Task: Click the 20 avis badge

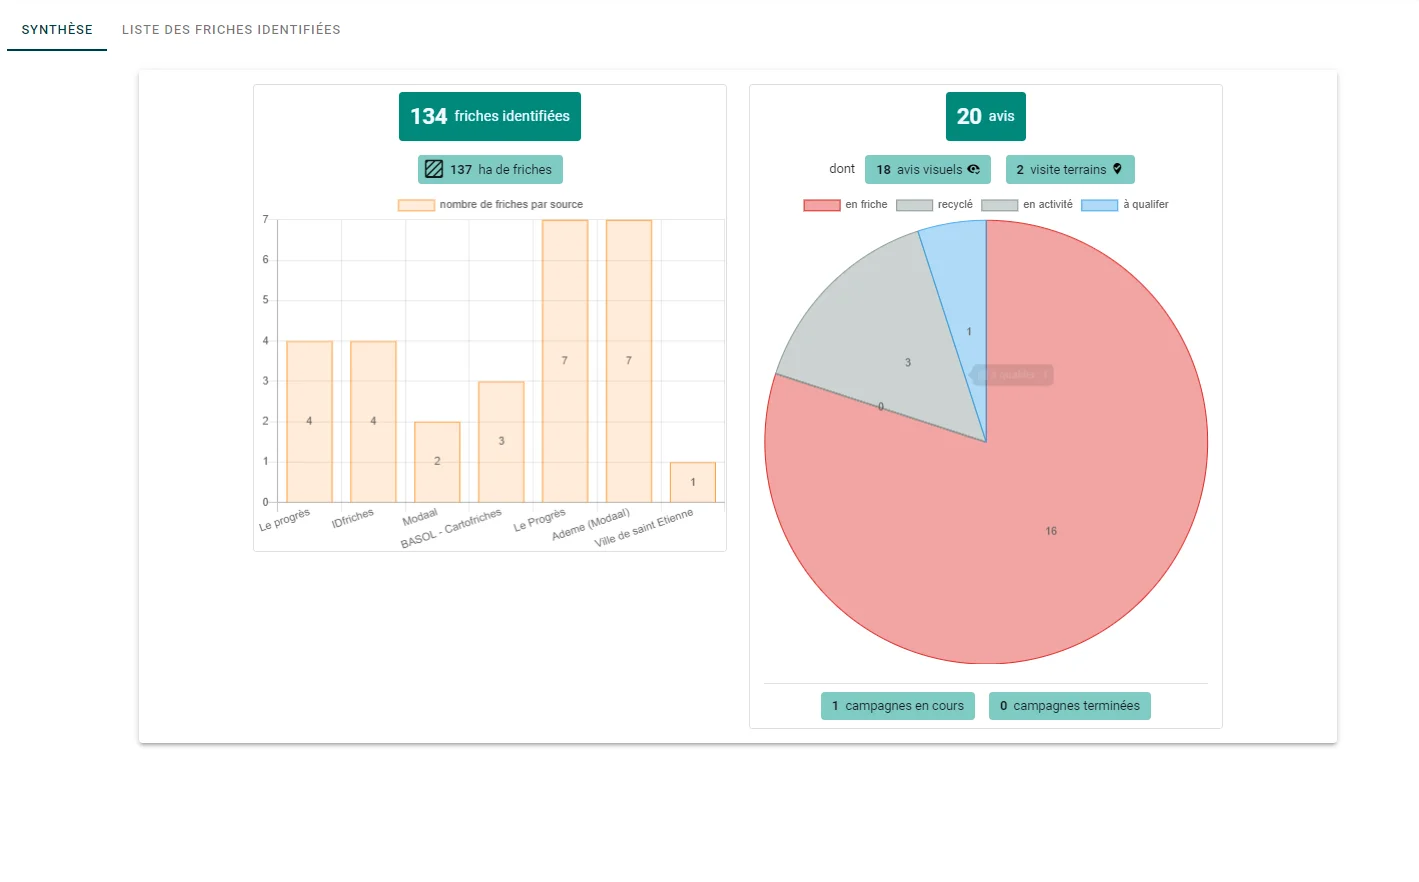Action: [986, 117]
